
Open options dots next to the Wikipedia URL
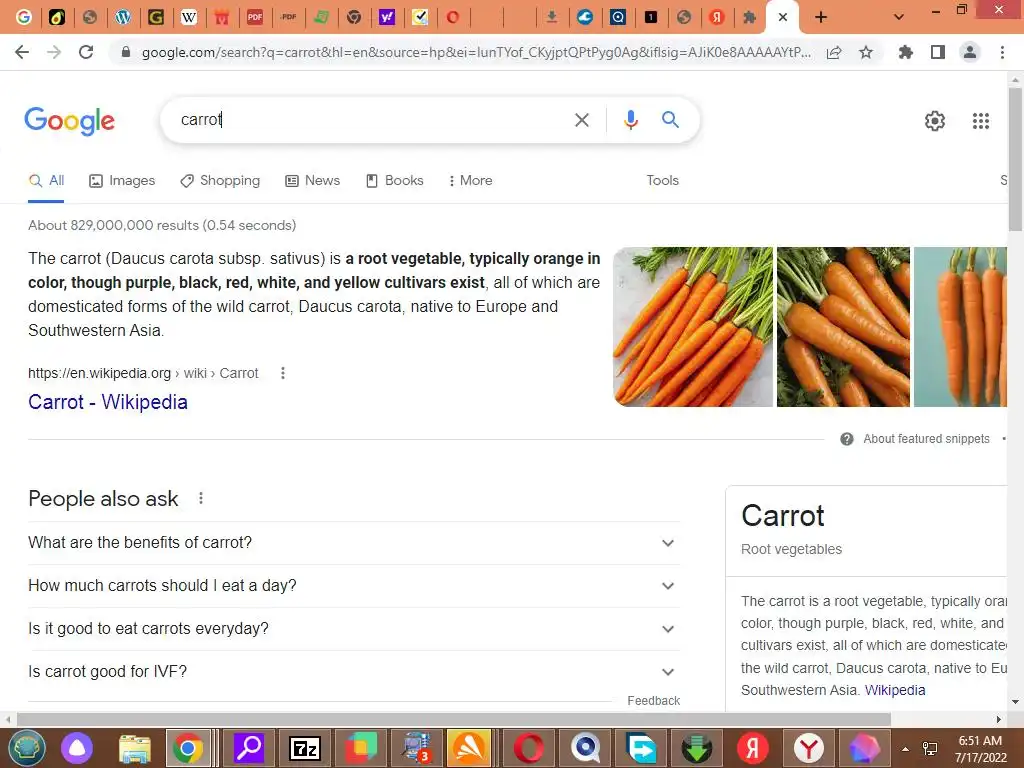pyautogui.click(x=283, y=373)
